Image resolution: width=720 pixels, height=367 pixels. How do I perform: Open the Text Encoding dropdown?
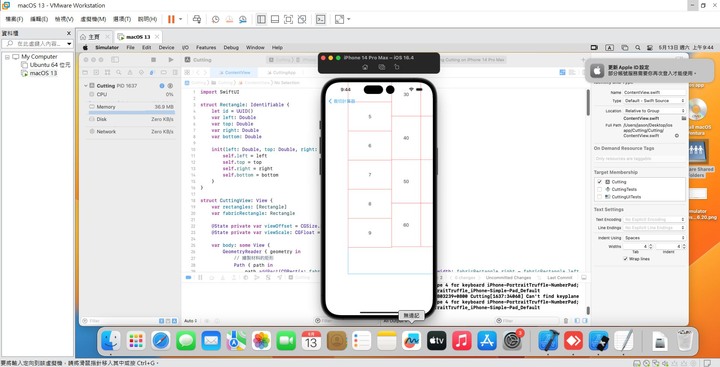[654, 220]
